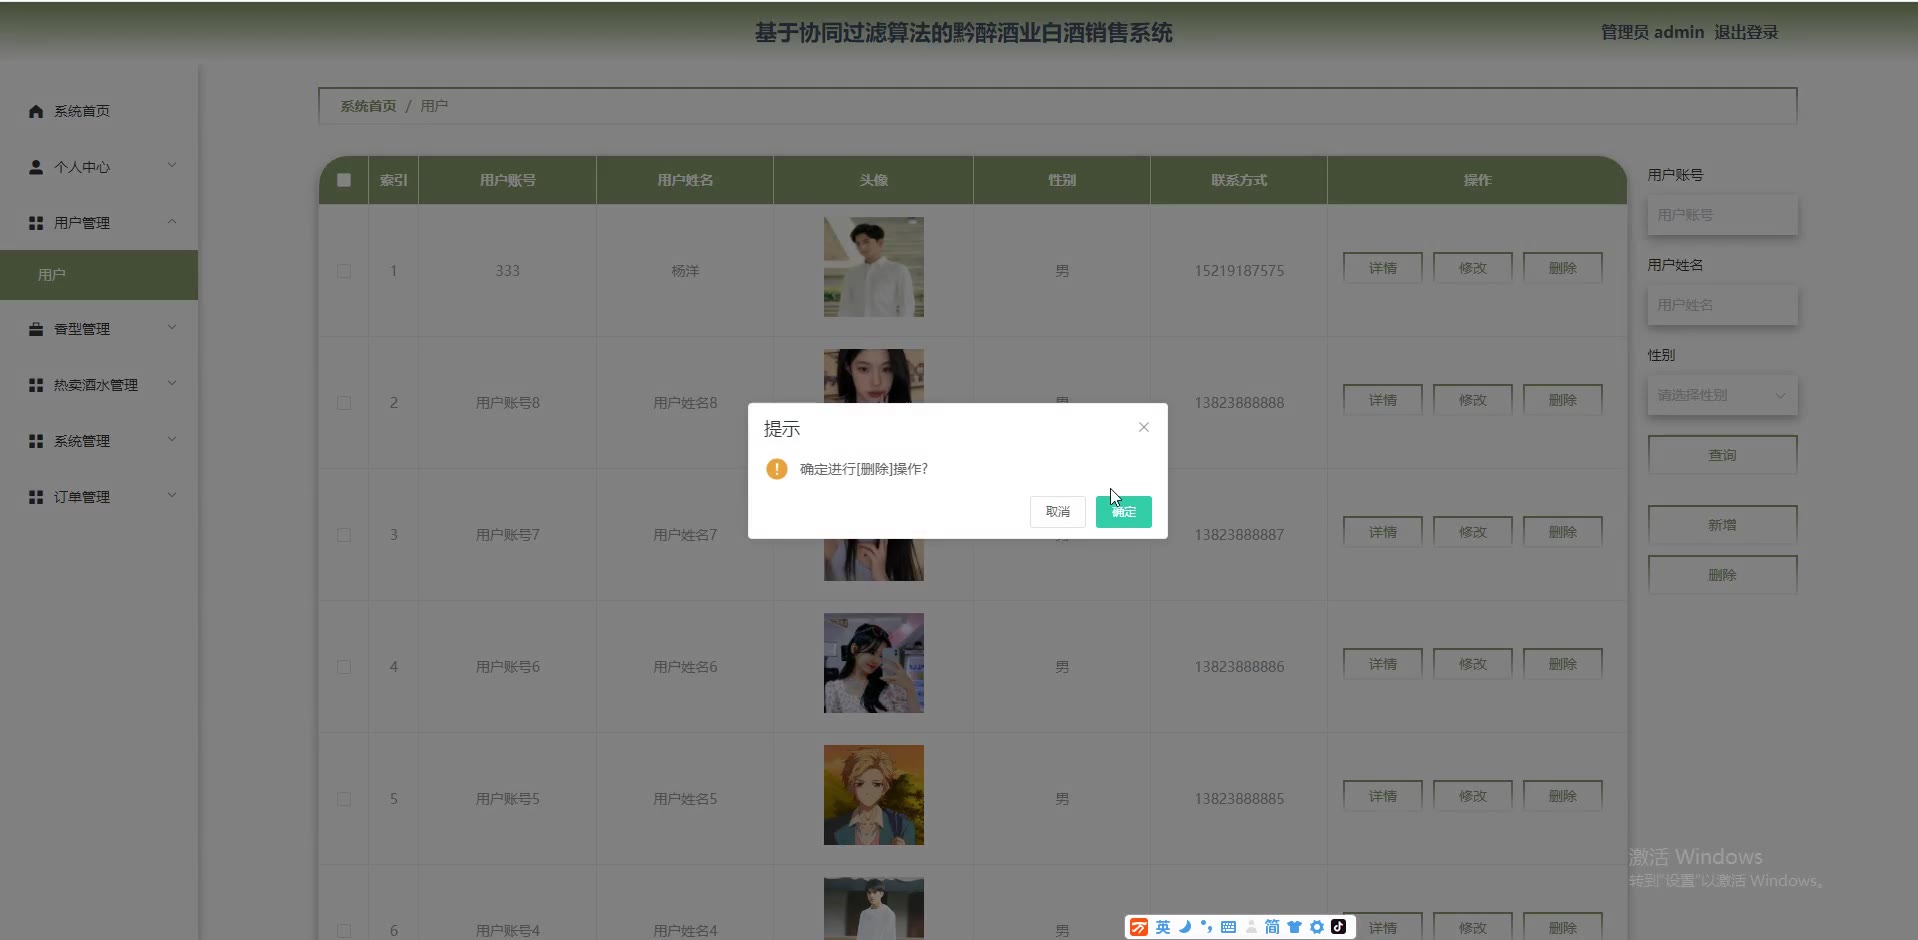This screenshot has width=1918, height=940.
Task: Collapse the 用户管理 menu chevron
Action: coord(172,221)
